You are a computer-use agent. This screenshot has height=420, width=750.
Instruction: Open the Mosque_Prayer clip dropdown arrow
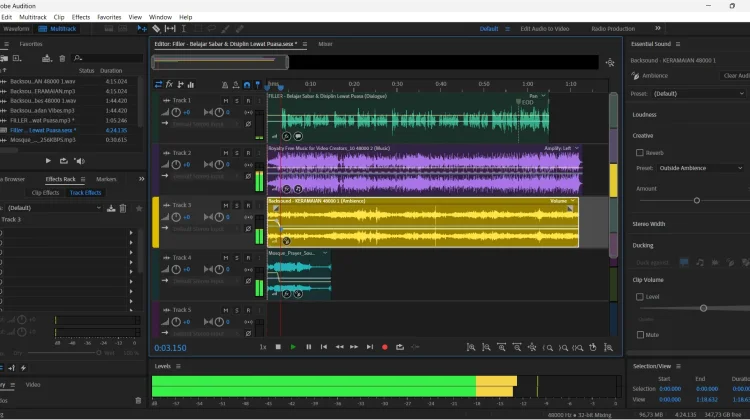(x=325, y=253)
